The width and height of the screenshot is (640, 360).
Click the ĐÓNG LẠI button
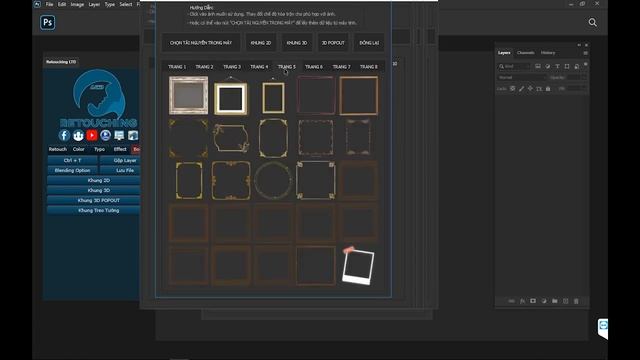[369, 43]
